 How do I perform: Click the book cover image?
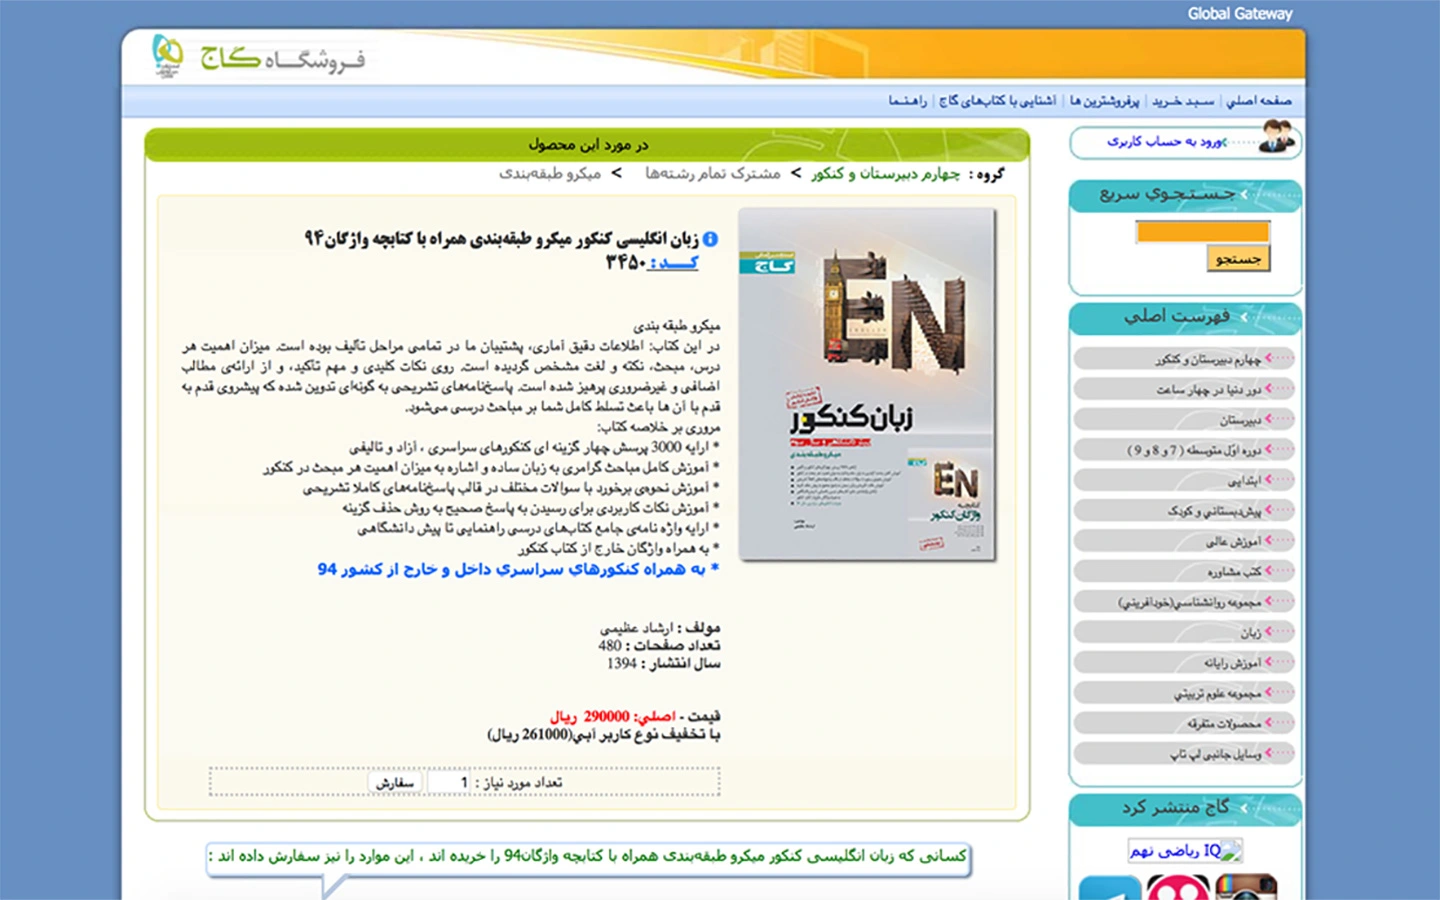(x=867, y=384)
